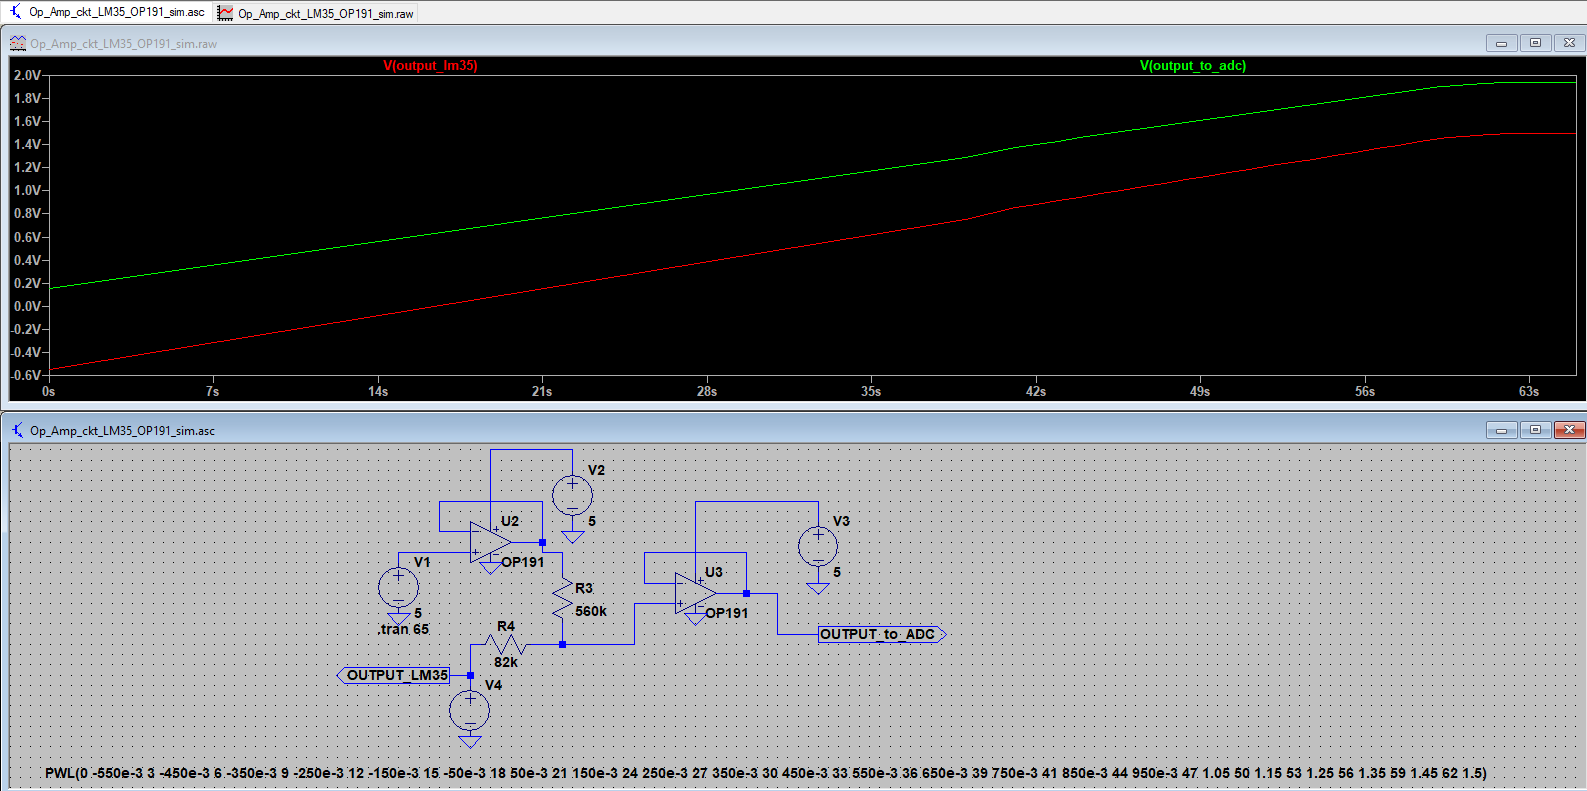Click the 14s label on time axis
The height and width of the screenshot is (791, 1587).
click(378, 391)
